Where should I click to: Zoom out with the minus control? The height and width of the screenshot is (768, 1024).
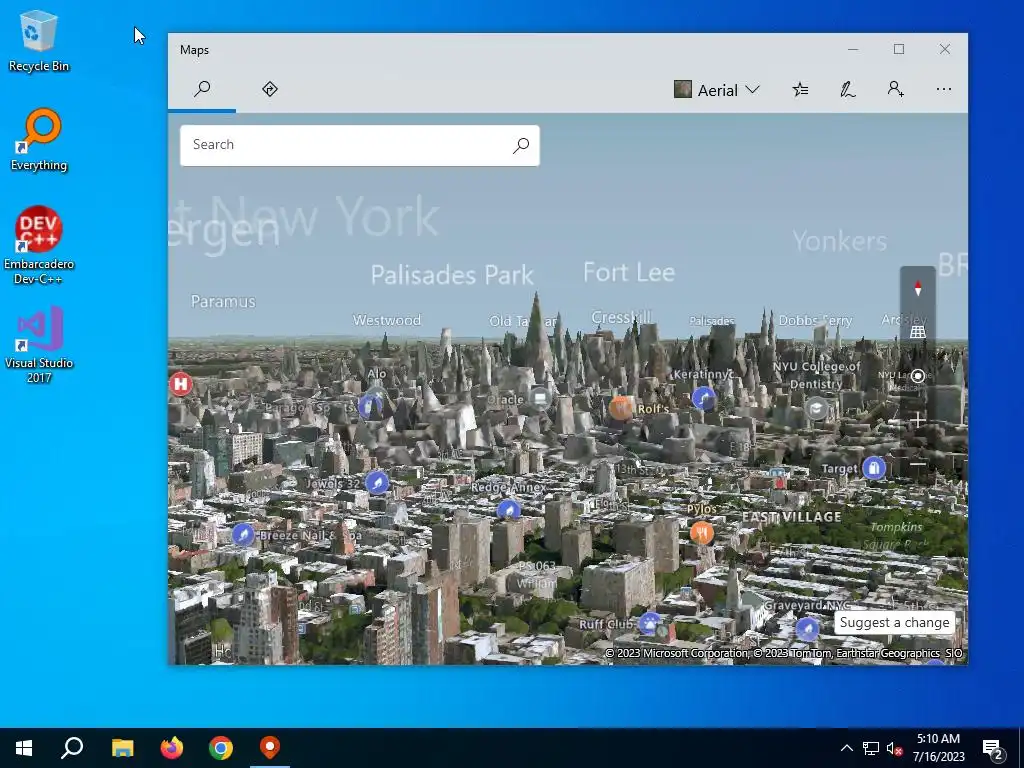pos(918,464)
